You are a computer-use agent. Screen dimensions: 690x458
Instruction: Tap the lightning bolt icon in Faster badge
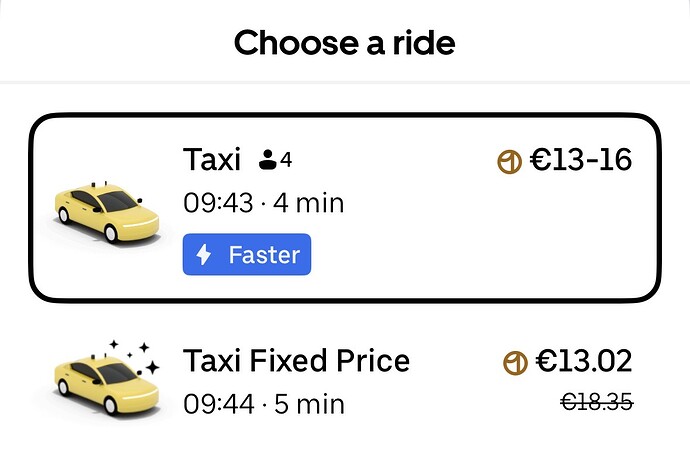click(204, 255)
